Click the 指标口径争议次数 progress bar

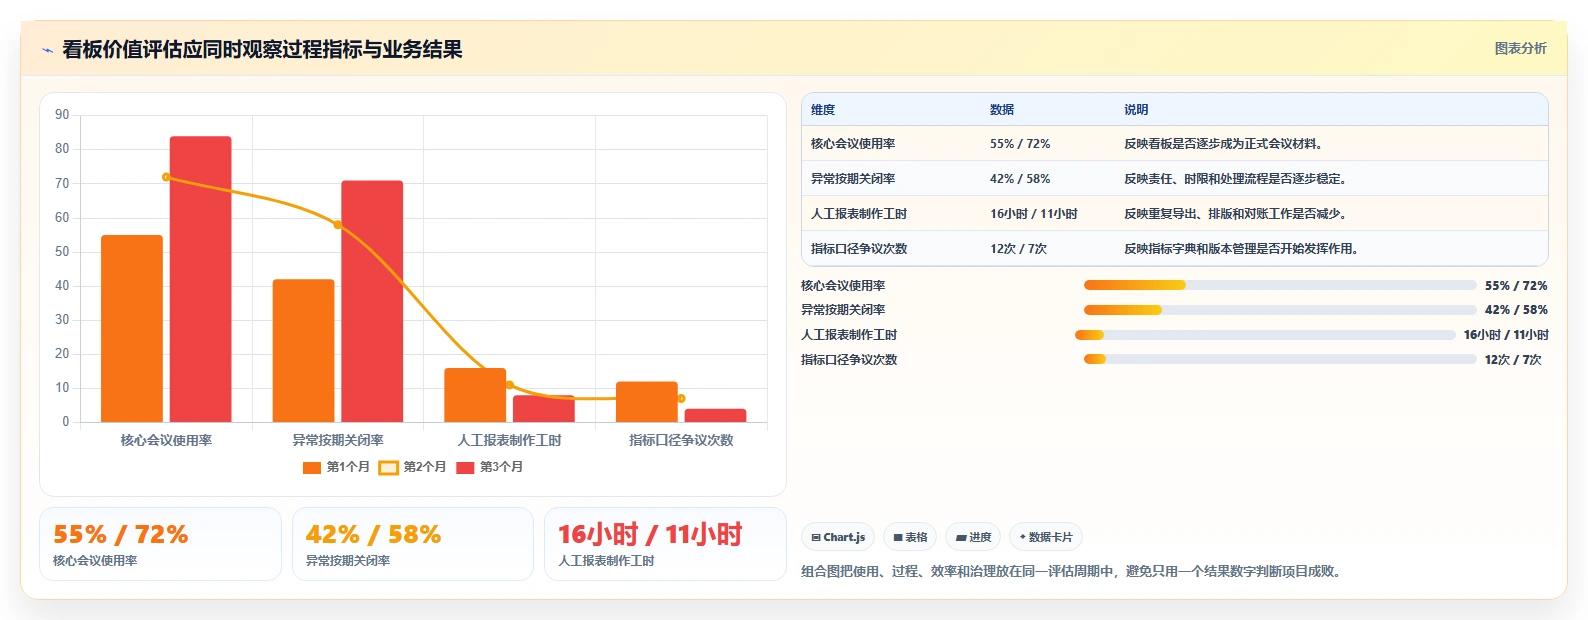1280,359
